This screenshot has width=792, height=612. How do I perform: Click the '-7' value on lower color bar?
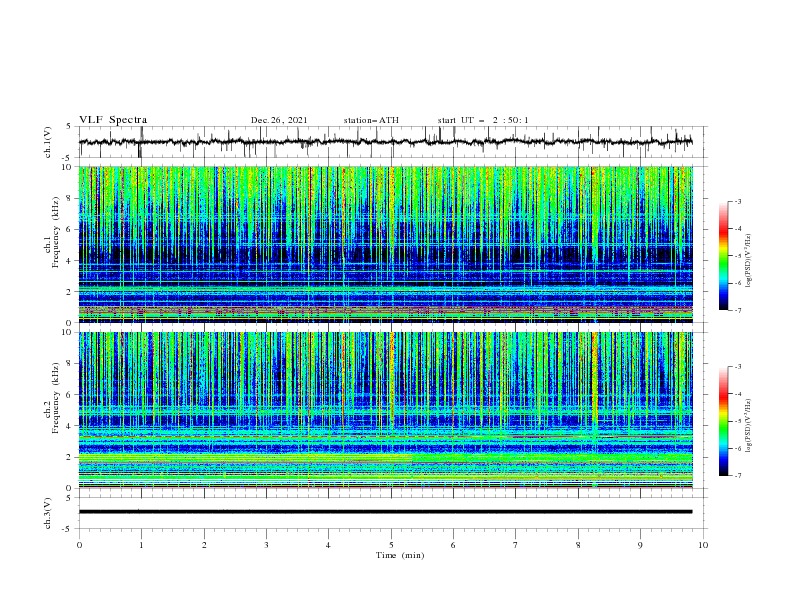pyautogui.click(x=737, y=475)
